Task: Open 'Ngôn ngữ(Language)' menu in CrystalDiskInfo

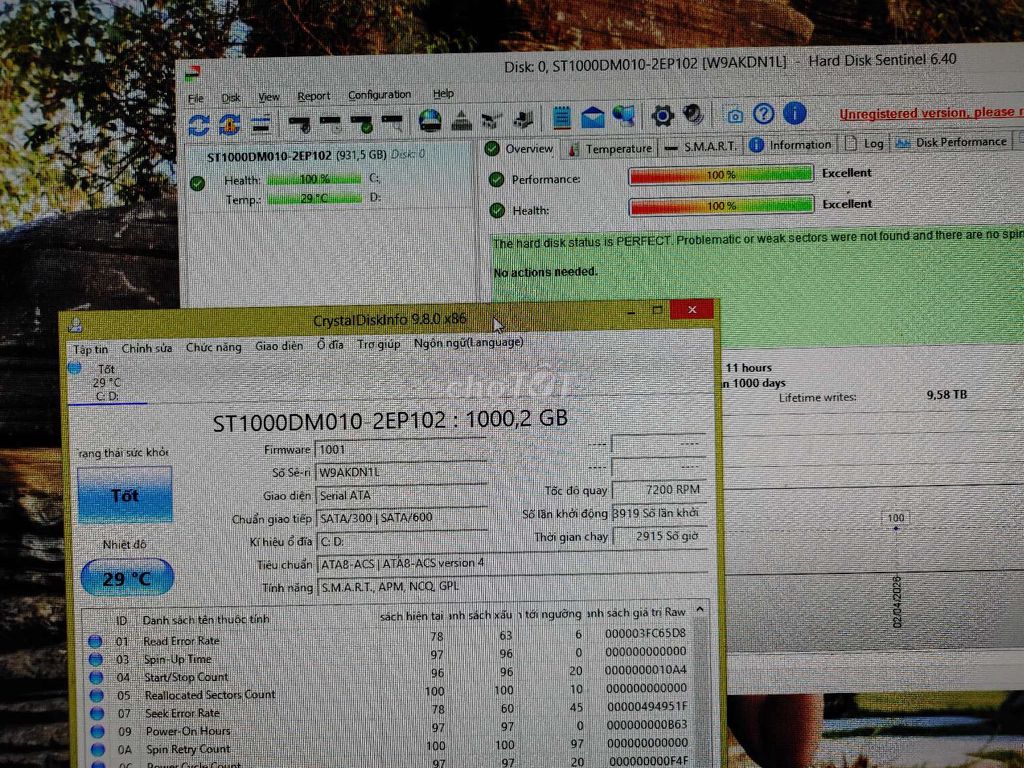Action: click(x=468, y=342)
